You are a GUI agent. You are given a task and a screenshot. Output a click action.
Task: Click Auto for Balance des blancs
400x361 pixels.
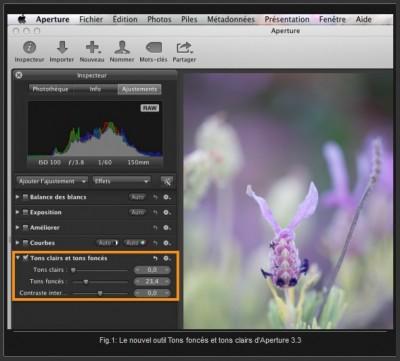pos(138,197)
